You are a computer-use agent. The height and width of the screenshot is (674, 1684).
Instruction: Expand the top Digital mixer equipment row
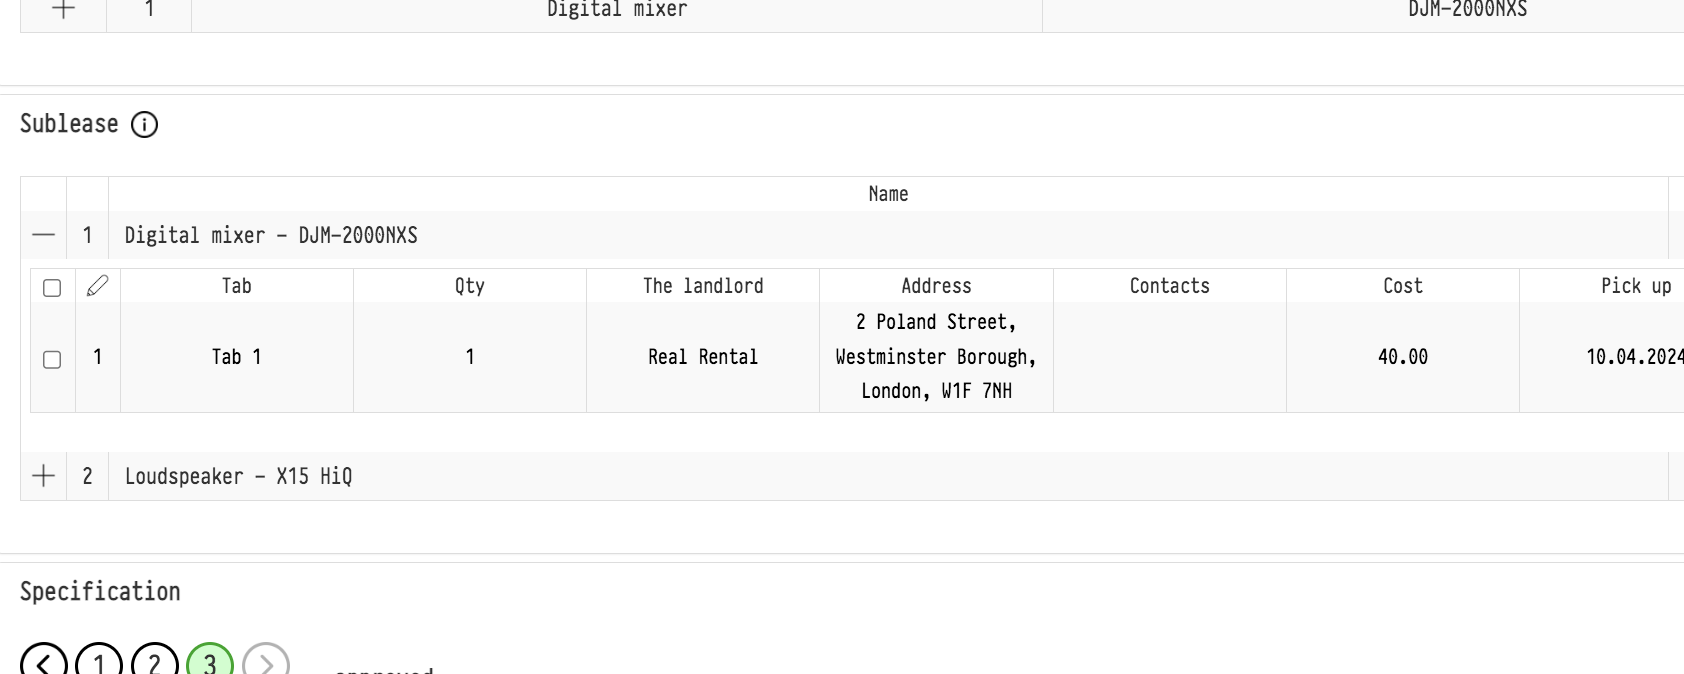pos(63,10)
